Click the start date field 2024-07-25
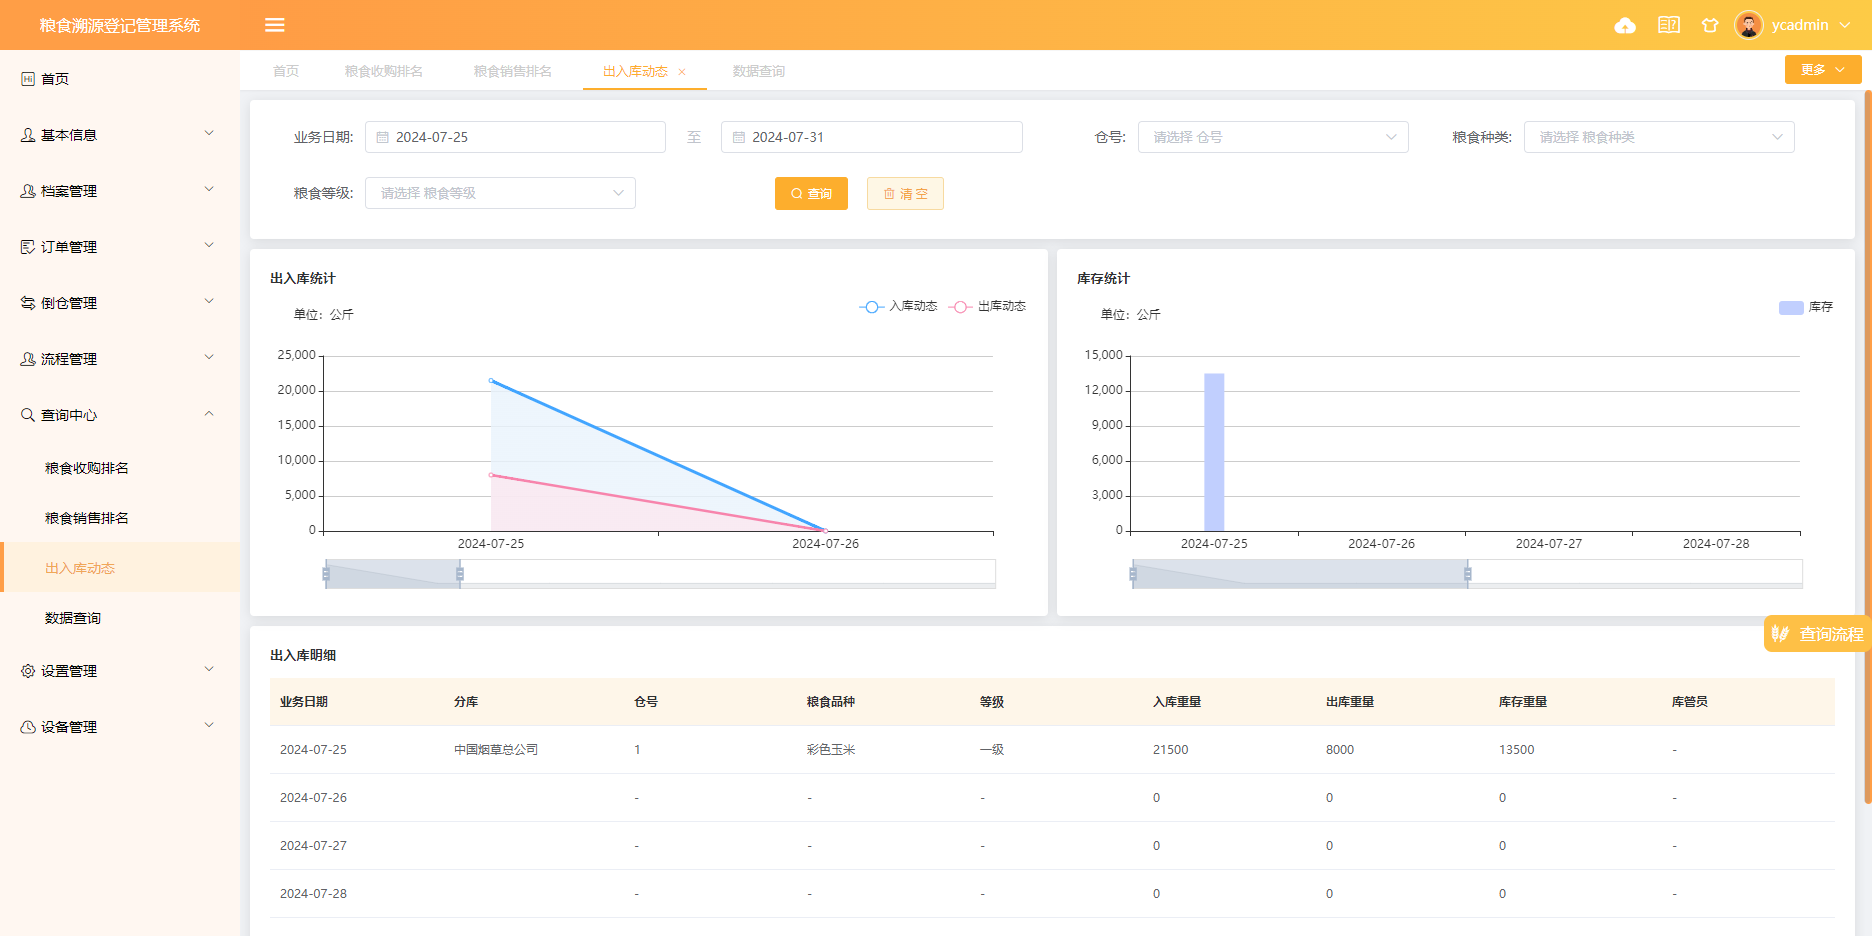The image size is (1872, 936). tap(515, 137)
